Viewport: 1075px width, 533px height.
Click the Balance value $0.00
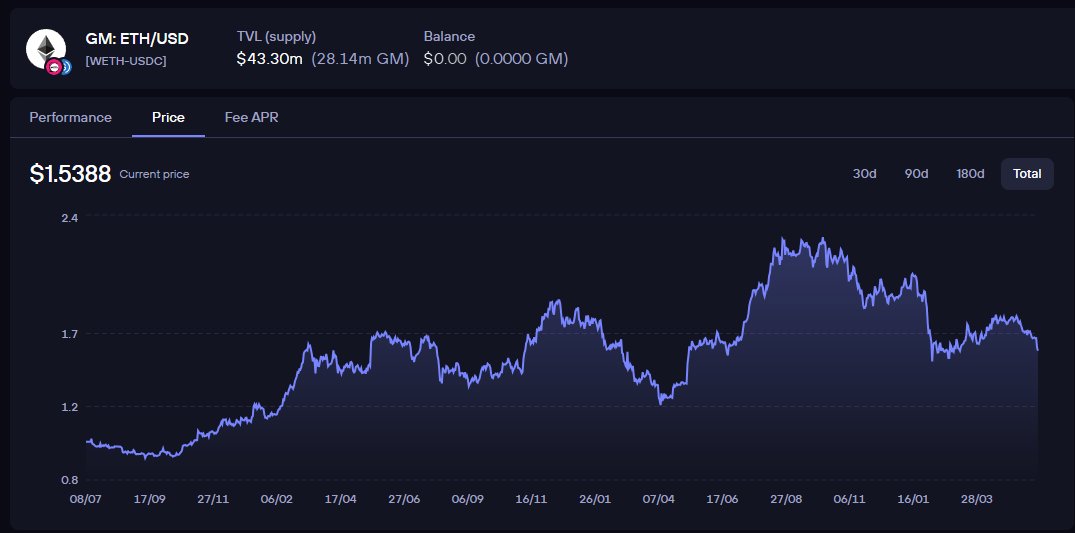pos(445,59)
